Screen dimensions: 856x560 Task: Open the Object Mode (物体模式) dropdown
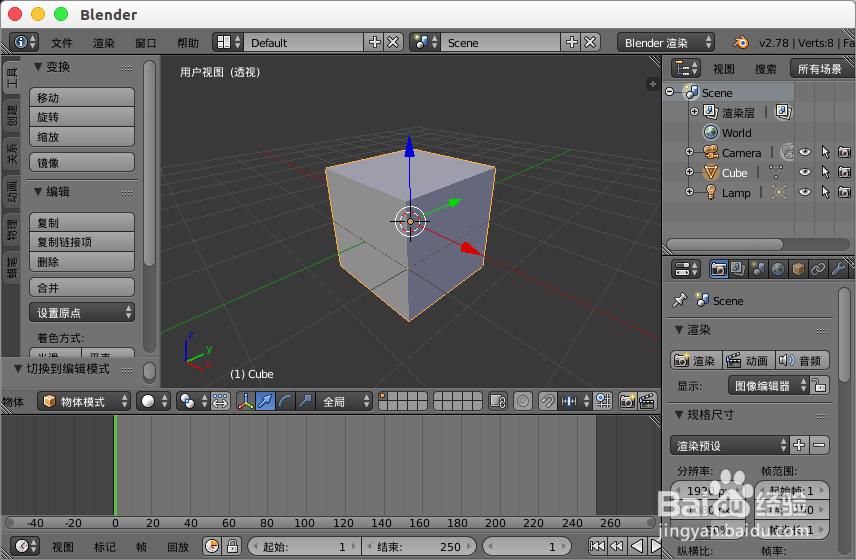click(x=84, y=402)
